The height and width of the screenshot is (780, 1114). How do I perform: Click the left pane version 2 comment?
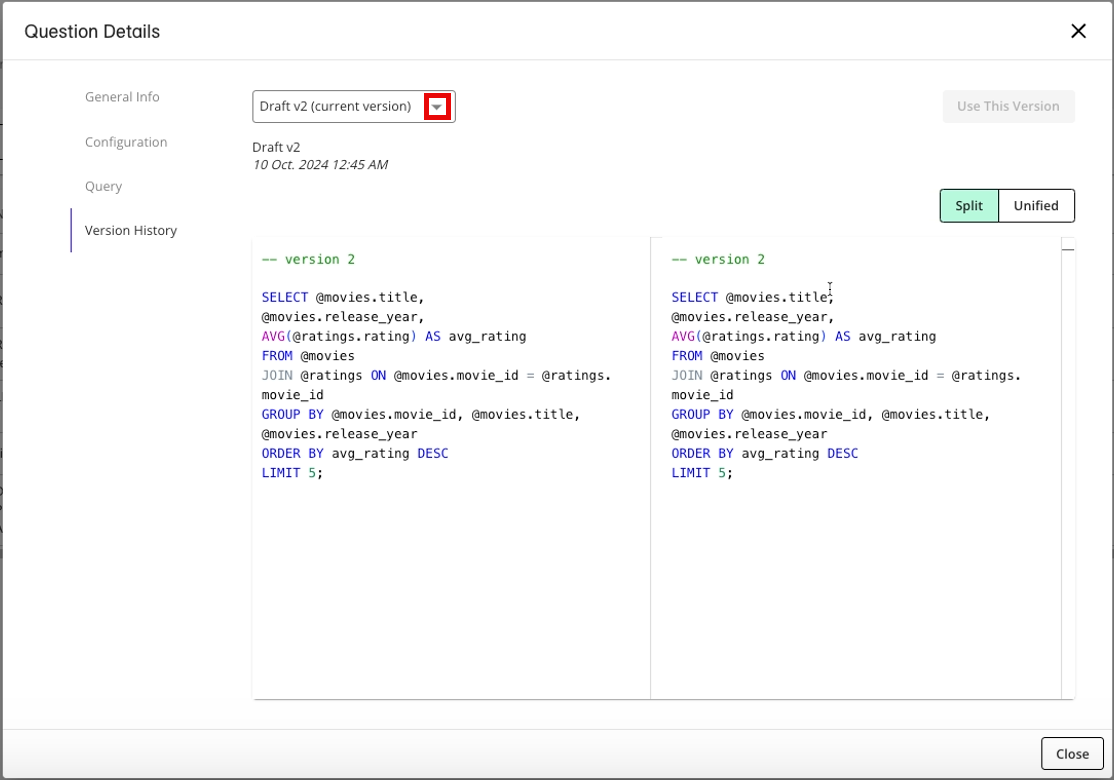[308, 259]
